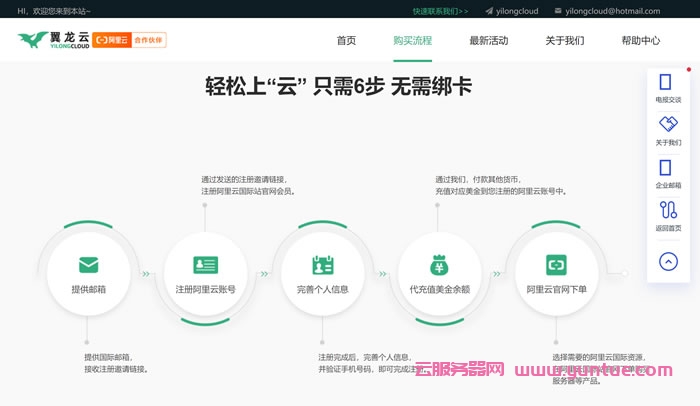Click the profile badge icon 完善个人信息
Viewport: 700px width, 406px height.
323,265
